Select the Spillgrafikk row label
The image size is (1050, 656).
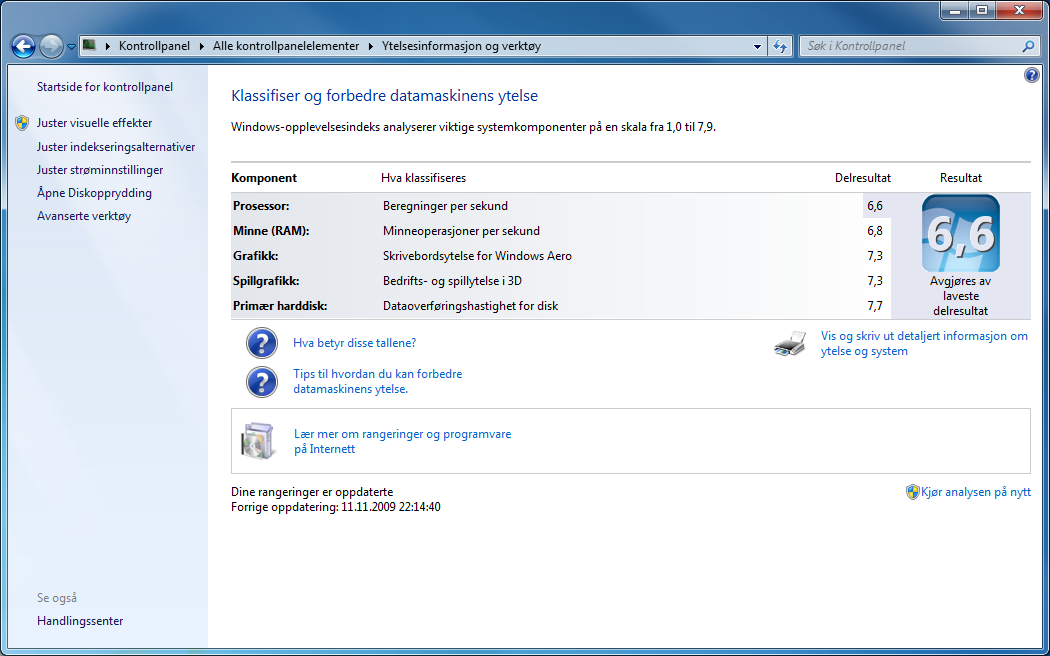pyautogui.click(x=266, y=280)
